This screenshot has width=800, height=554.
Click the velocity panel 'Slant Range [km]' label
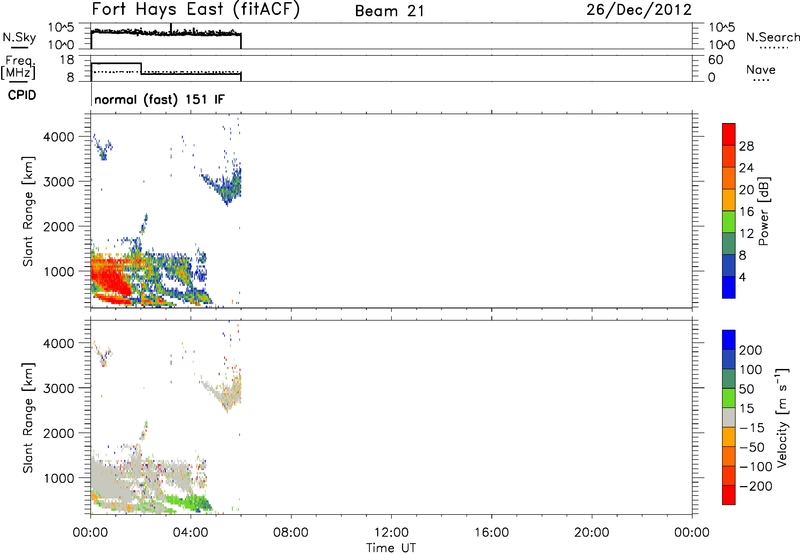point(28,418)
